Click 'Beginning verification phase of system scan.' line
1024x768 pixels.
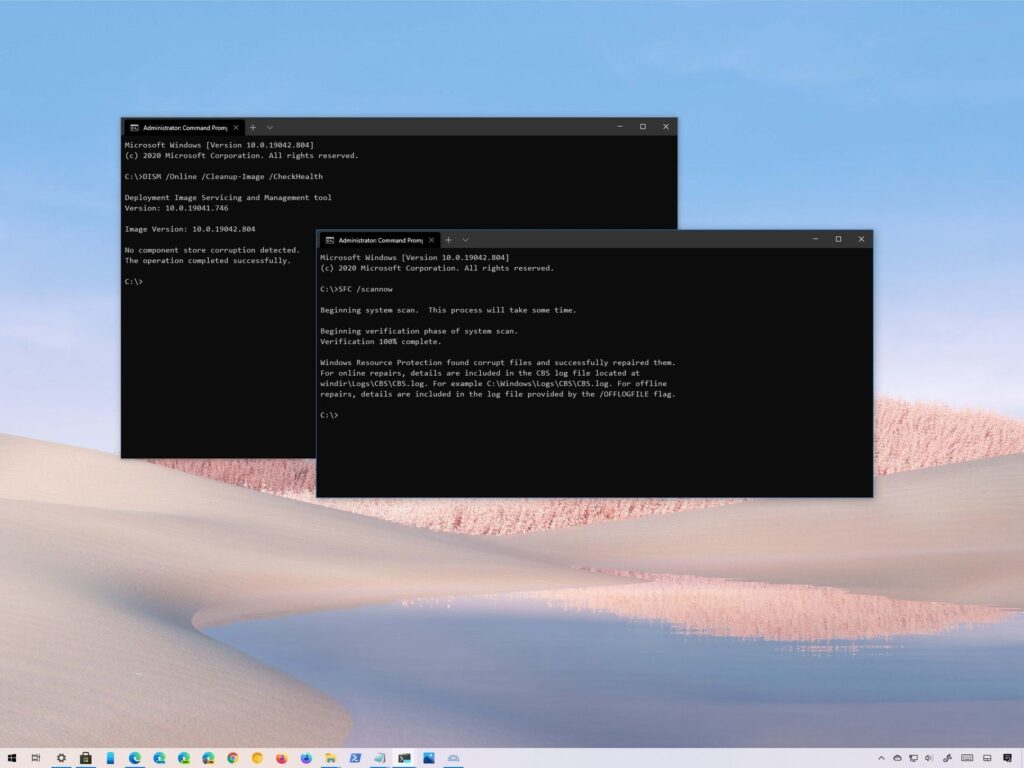point(419,331)
